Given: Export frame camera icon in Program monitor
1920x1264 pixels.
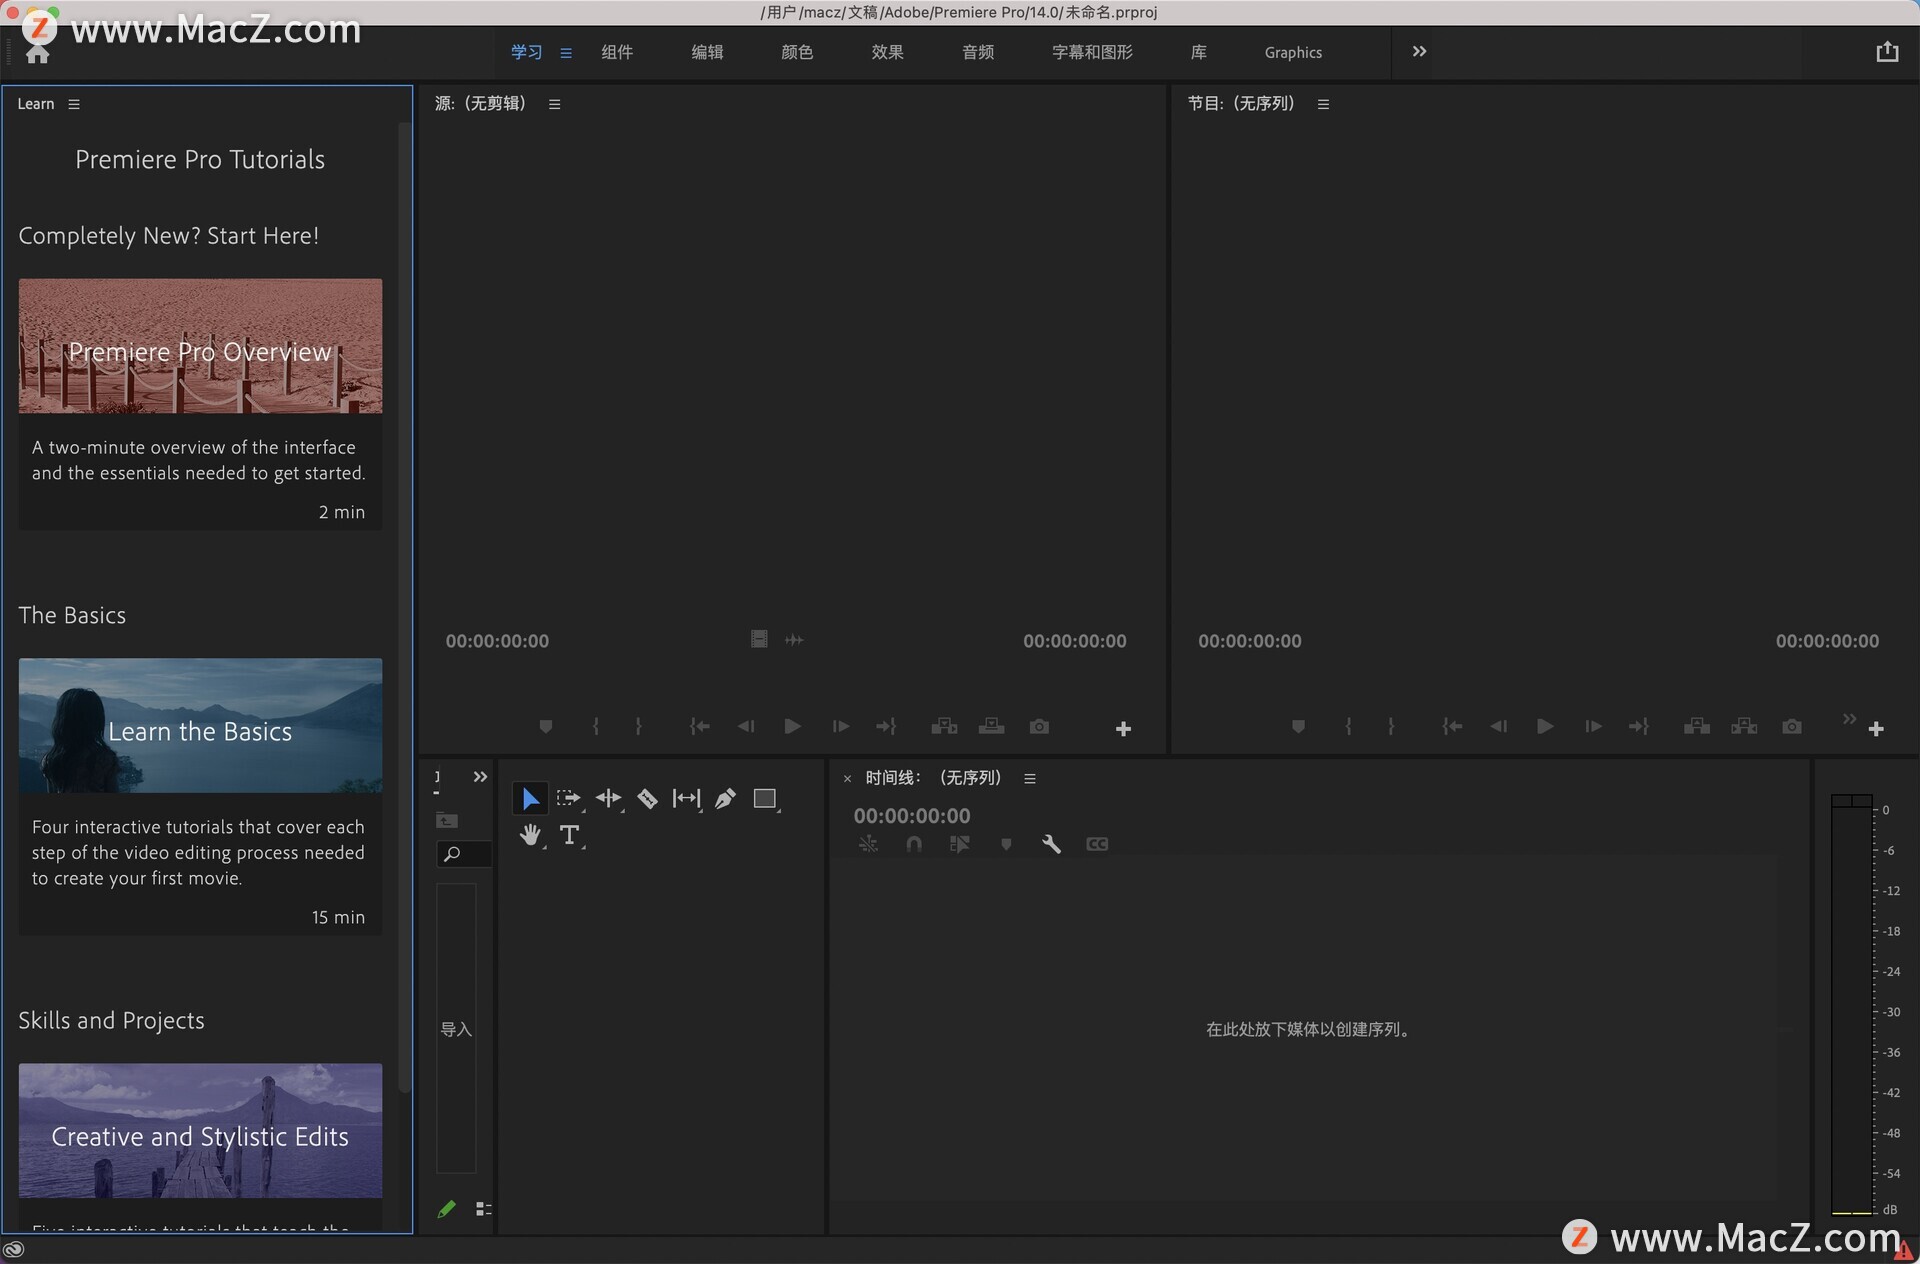Looking at the screenshot, I should click(1792, 727).
